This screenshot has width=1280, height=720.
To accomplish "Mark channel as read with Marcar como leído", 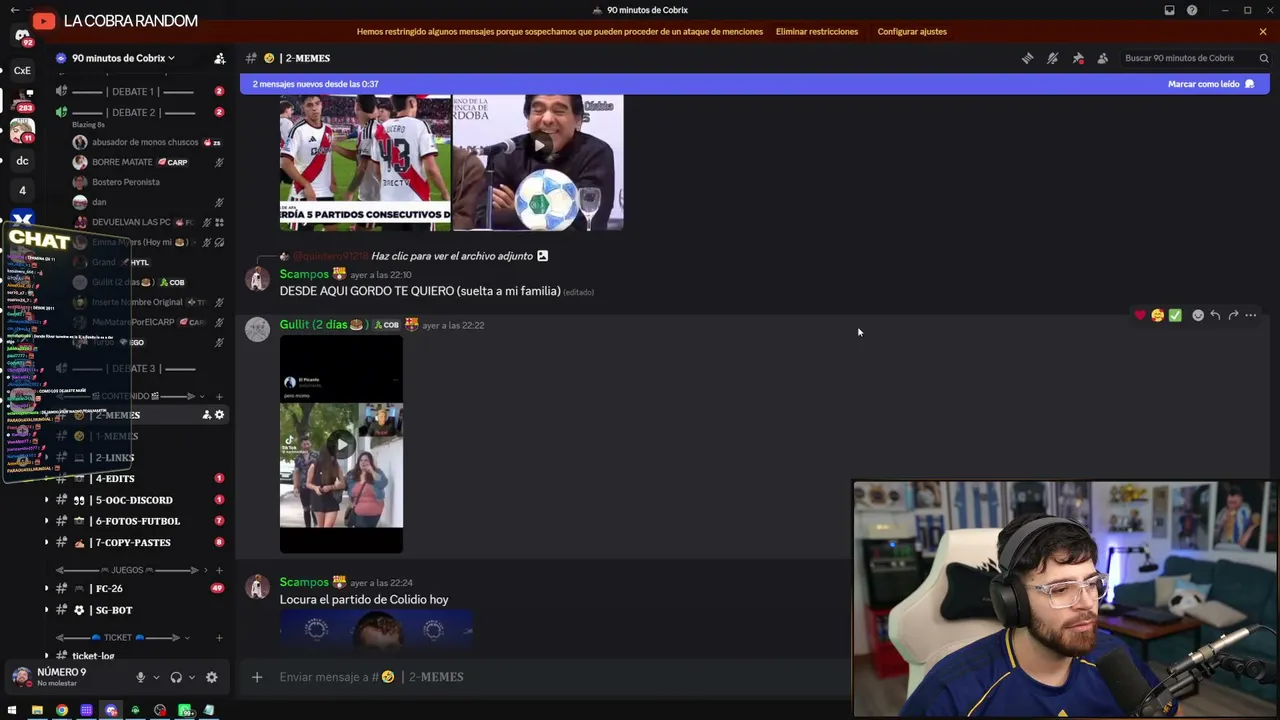I will (1211, 84).
